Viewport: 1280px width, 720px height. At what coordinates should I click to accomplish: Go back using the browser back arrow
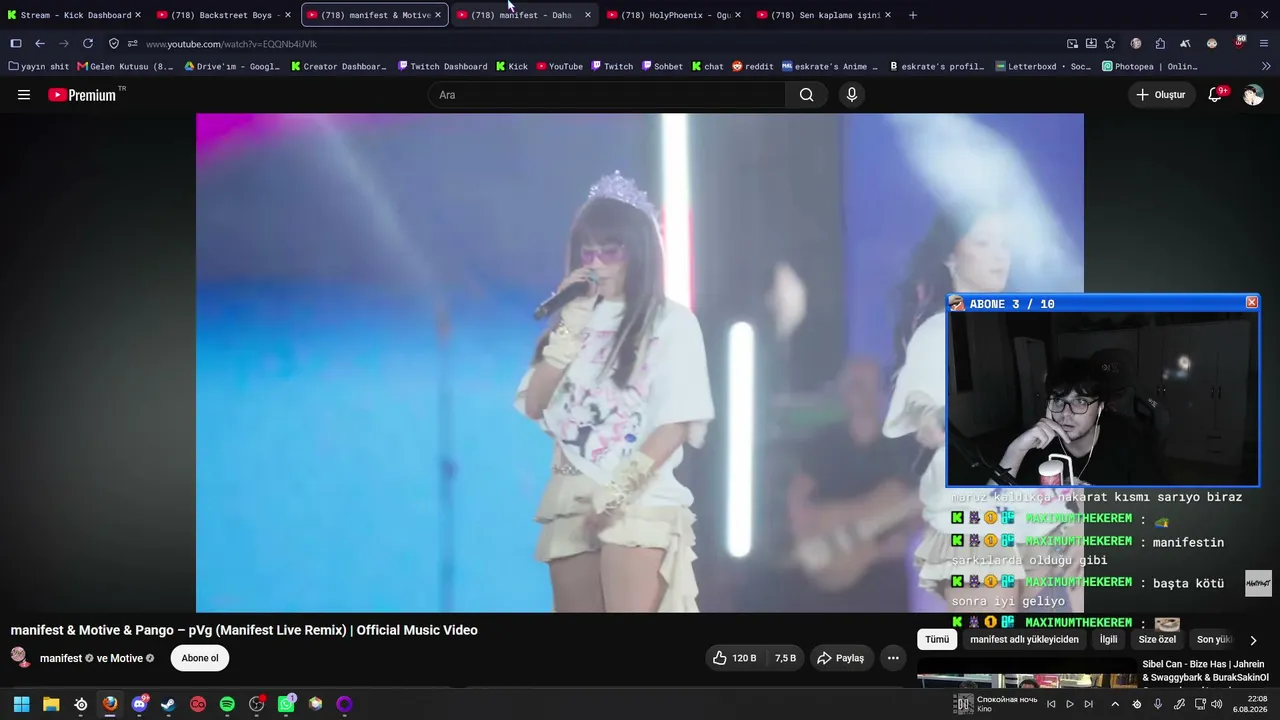pyautogui.click(x=40, y=44)
